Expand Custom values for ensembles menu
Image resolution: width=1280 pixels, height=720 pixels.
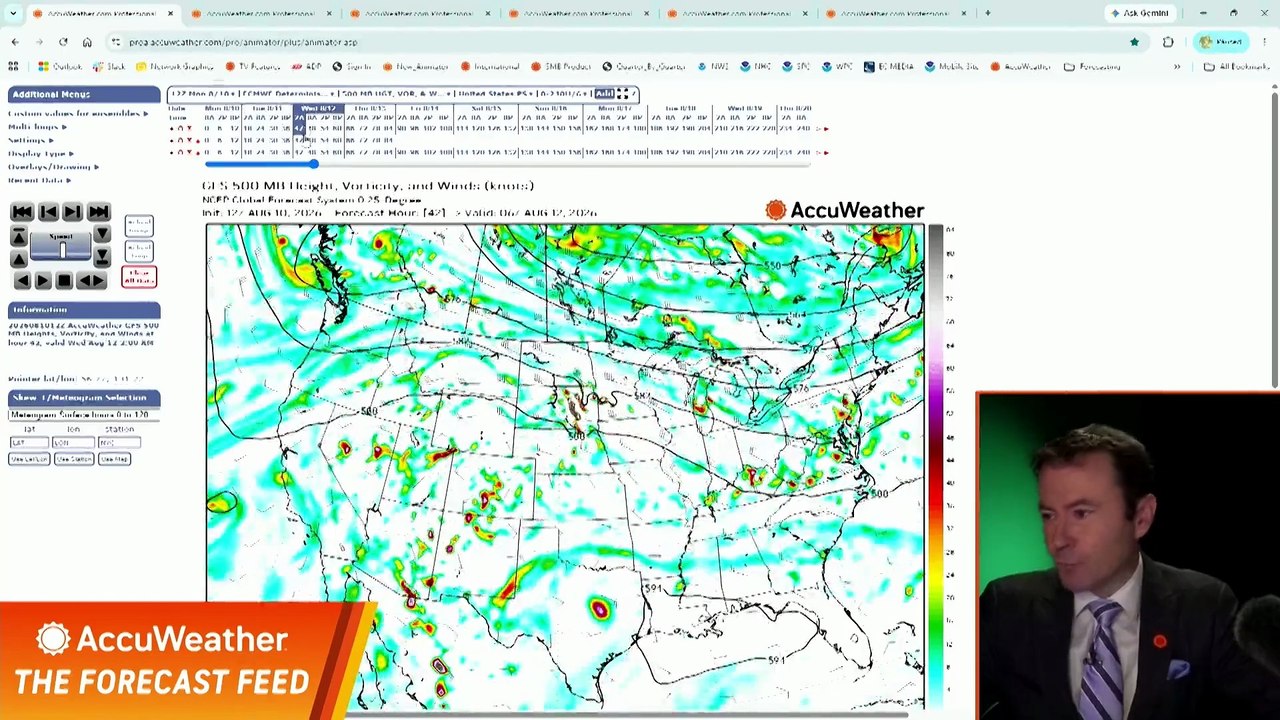[78, 113]
